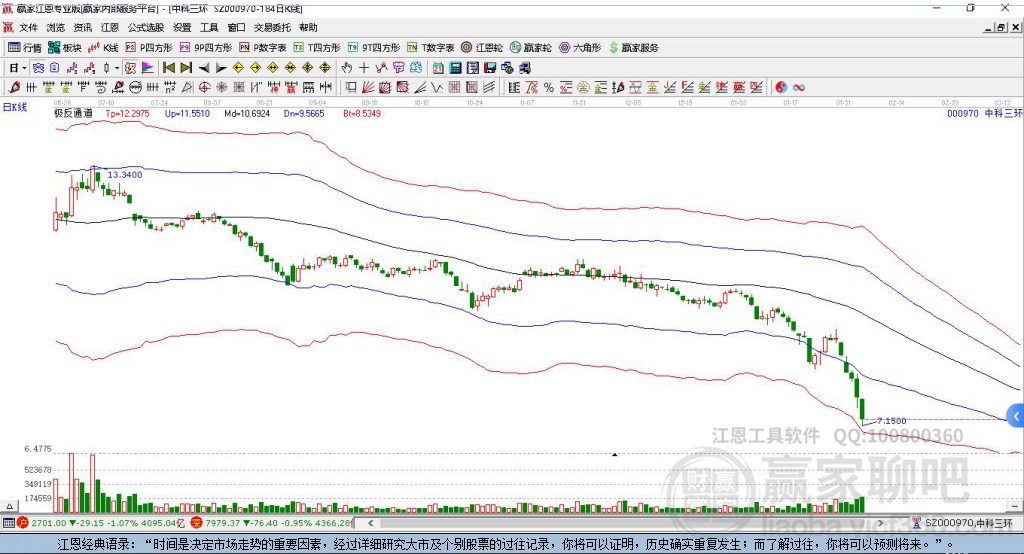Viewport: 1024px width, 554px height.
Task: Click the blue arrow on right edge
Action: (x=1016, y=416)
